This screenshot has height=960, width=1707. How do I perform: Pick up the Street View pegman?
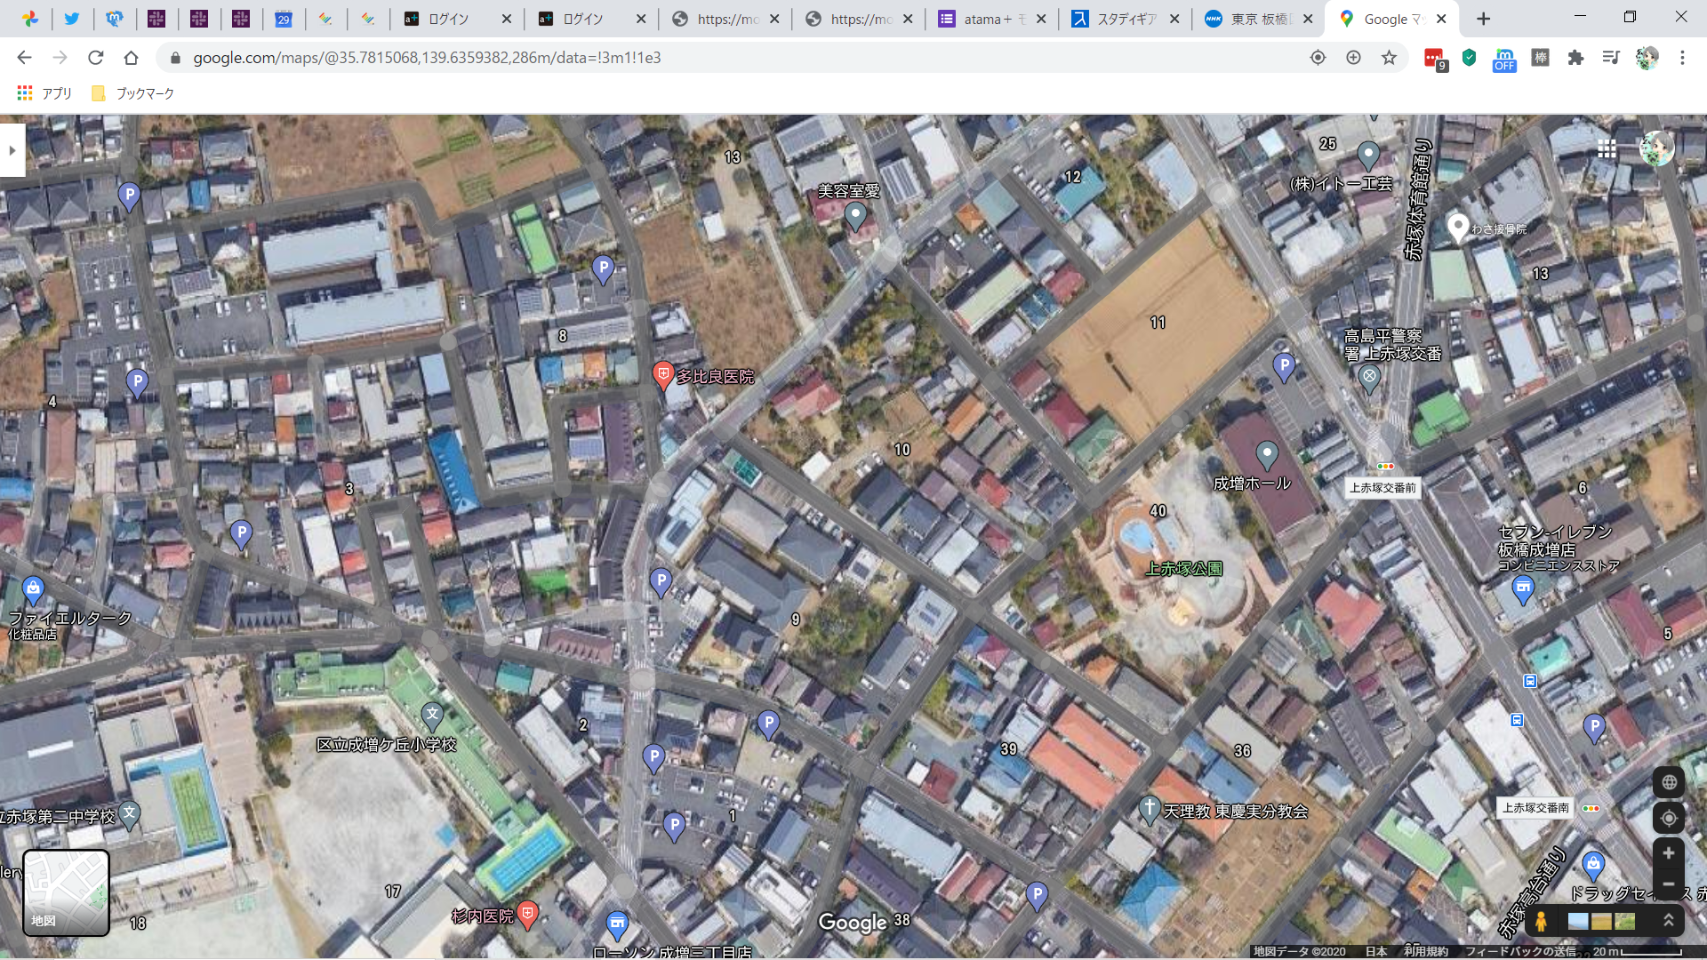point(1541,921)
